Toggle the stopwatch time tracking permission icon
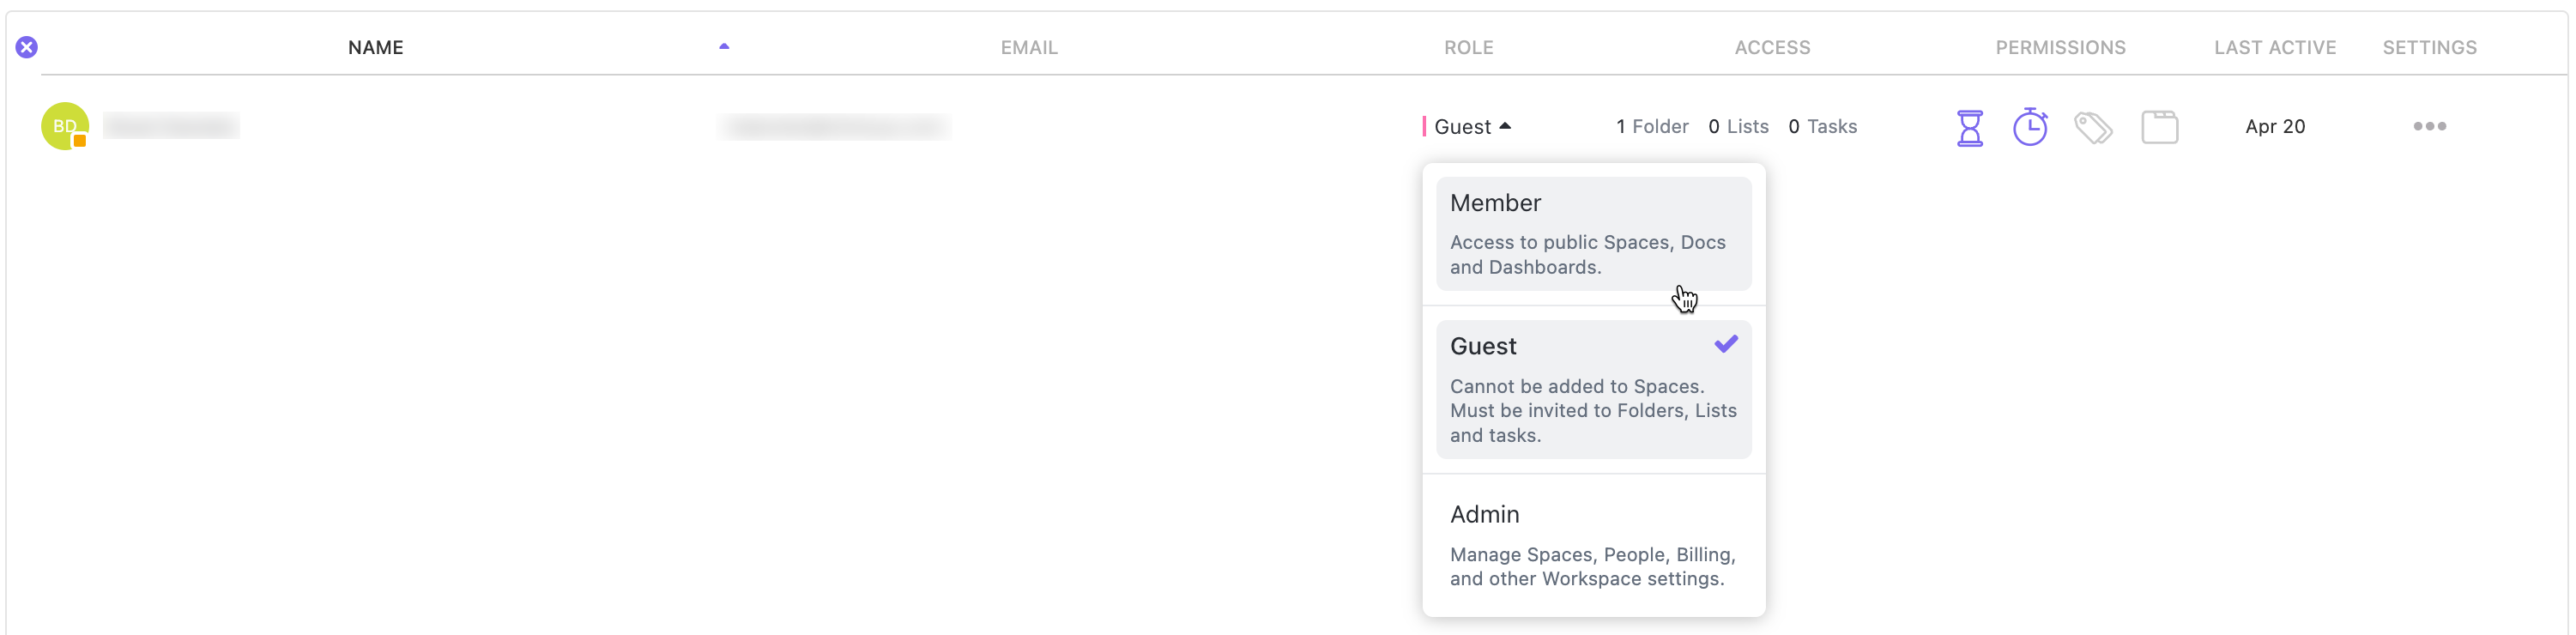2576x635 pixels. click(2029, 127)
